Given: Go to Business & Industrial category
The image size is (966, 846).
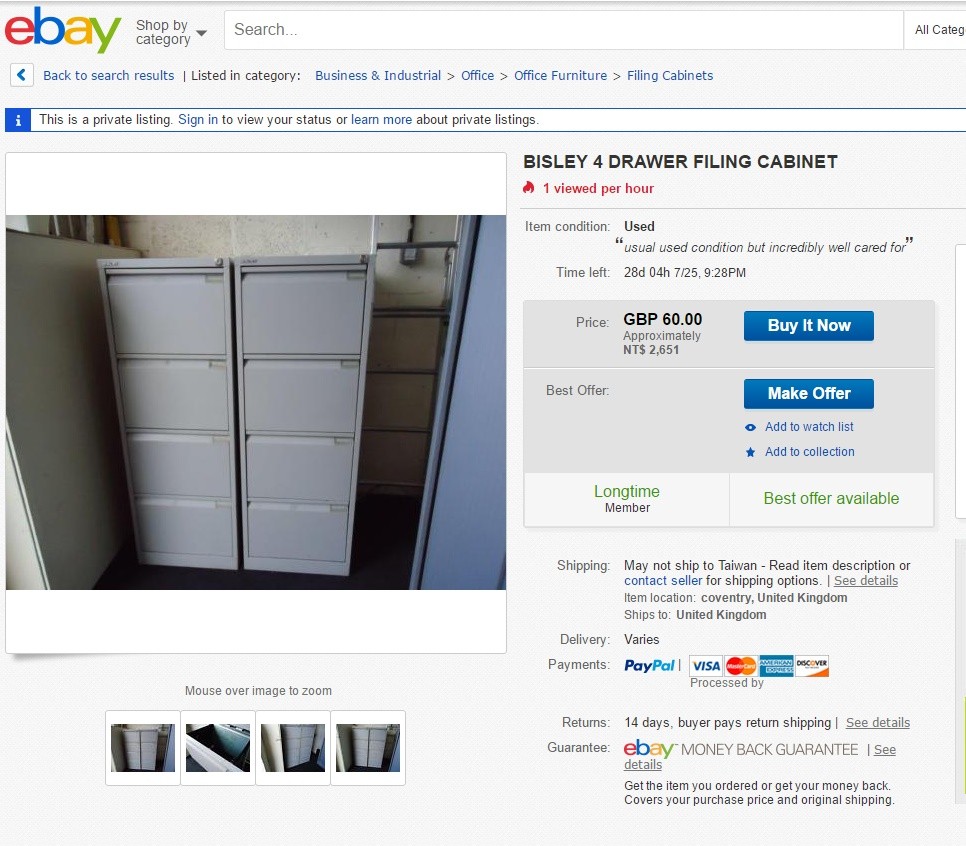Looking at the screenshot, I should click(x=378, y=75).
